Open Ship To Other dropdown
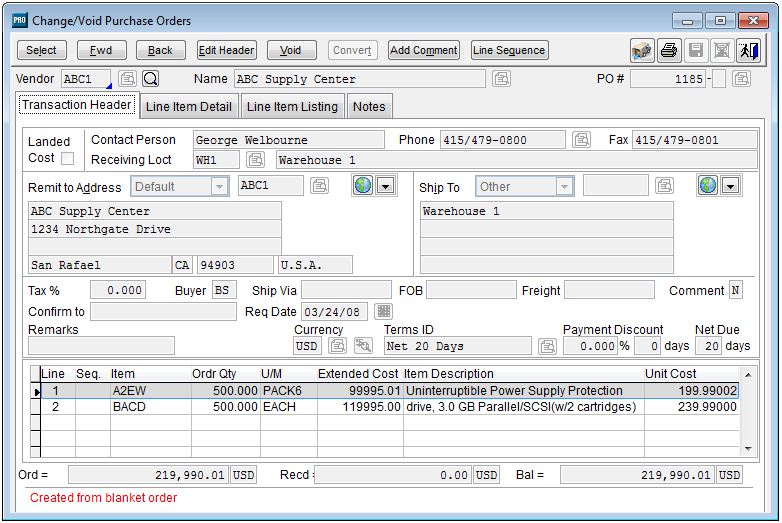782x523 pixels. [x=525, y=186]
